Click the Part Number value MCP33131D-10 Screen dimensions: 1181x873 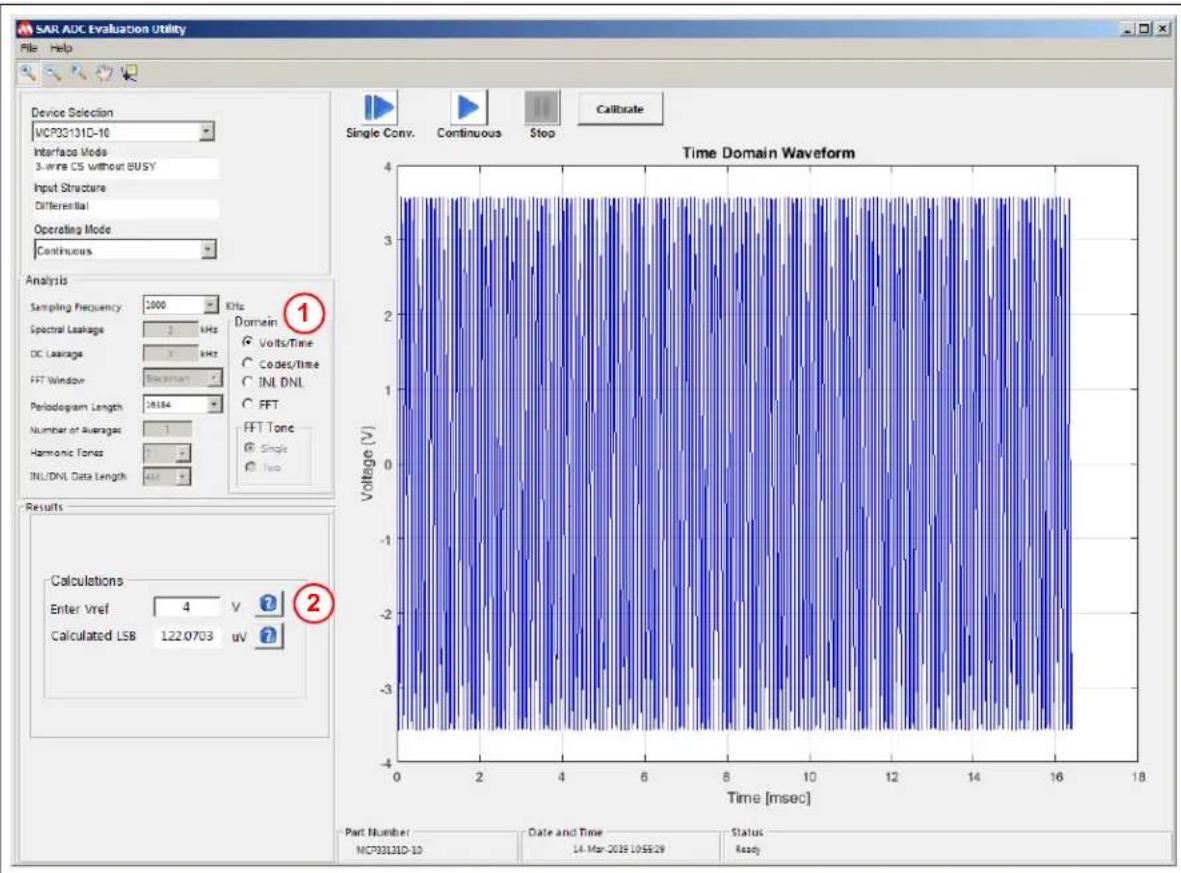[389, 850]
